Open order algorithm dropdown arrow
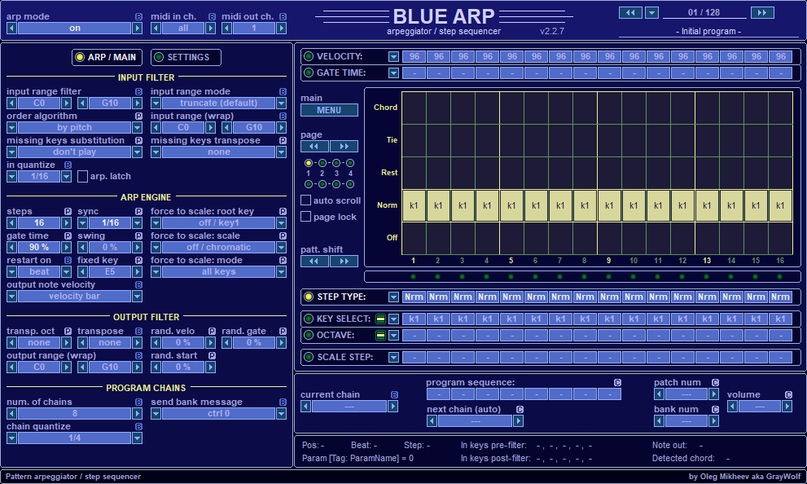The width and height of the screenshot is (807, 484). pyautogui.click(x=137, y=128)
